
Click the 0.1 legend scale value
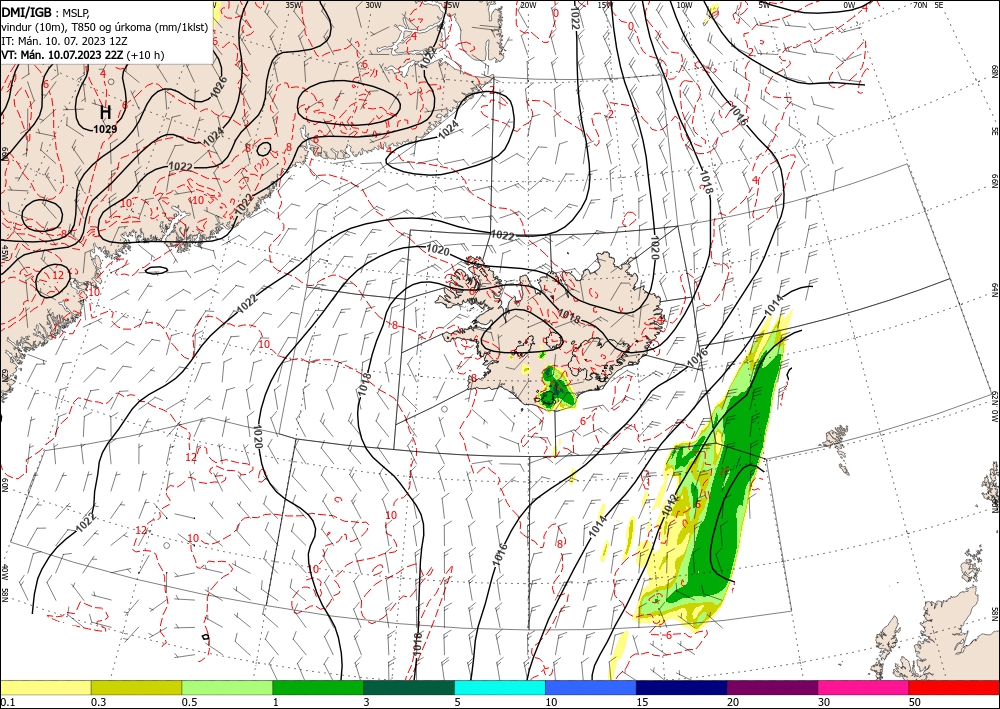[x=7, y=702]
